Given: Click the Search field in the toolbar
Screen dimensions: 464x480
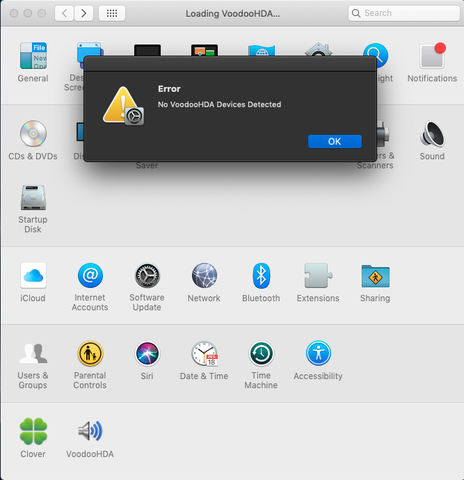Looking at the screenshot, I should click(404, 13).
